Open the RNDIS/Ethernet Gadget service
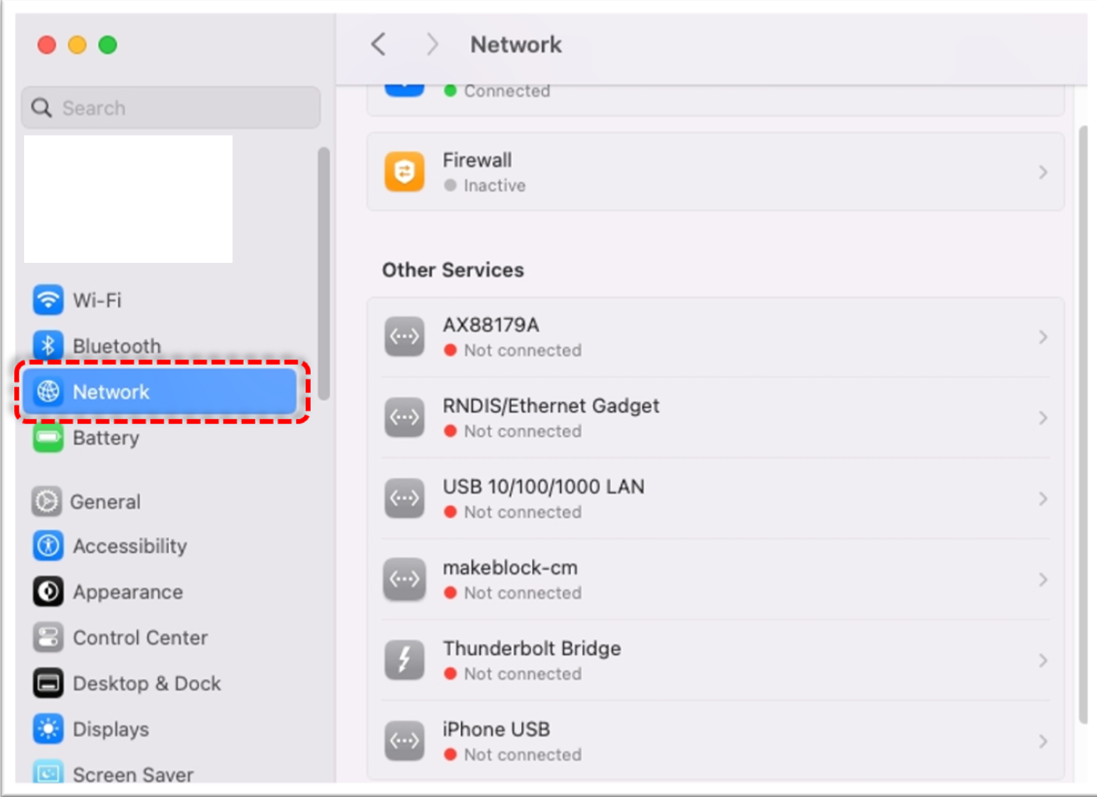Screen dimensions: 1097x797 coord(550,417)
